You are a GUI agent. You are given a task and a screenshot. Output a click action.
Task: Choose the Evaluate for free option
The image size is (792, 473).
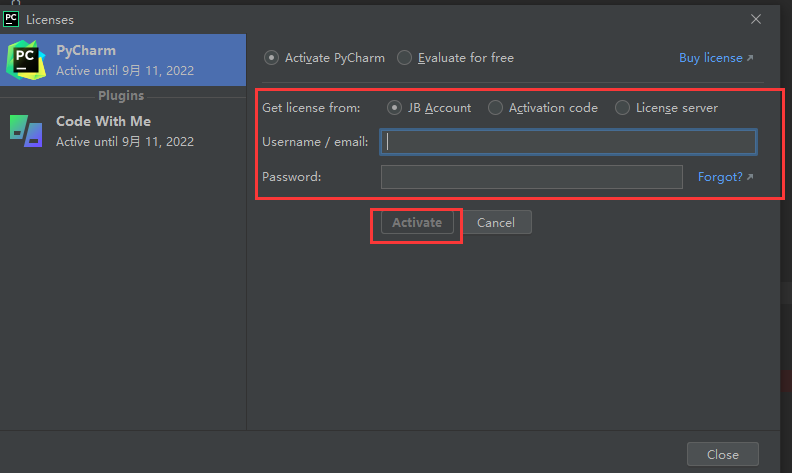point(404,58)
